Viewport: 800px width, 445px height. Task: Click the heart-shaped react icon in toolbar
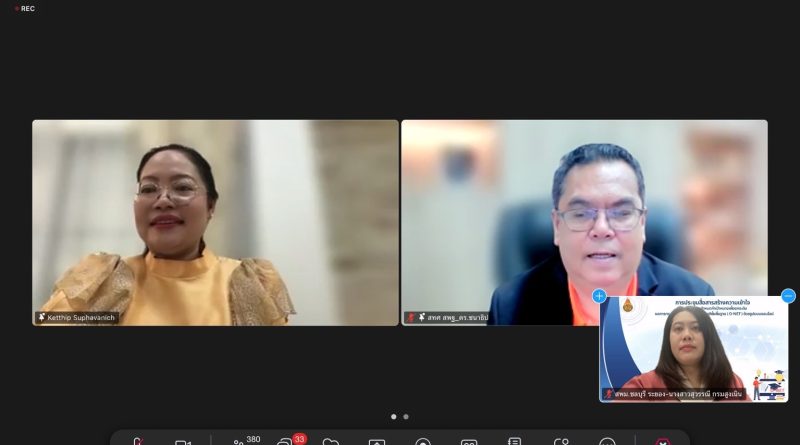click(331, 441)
